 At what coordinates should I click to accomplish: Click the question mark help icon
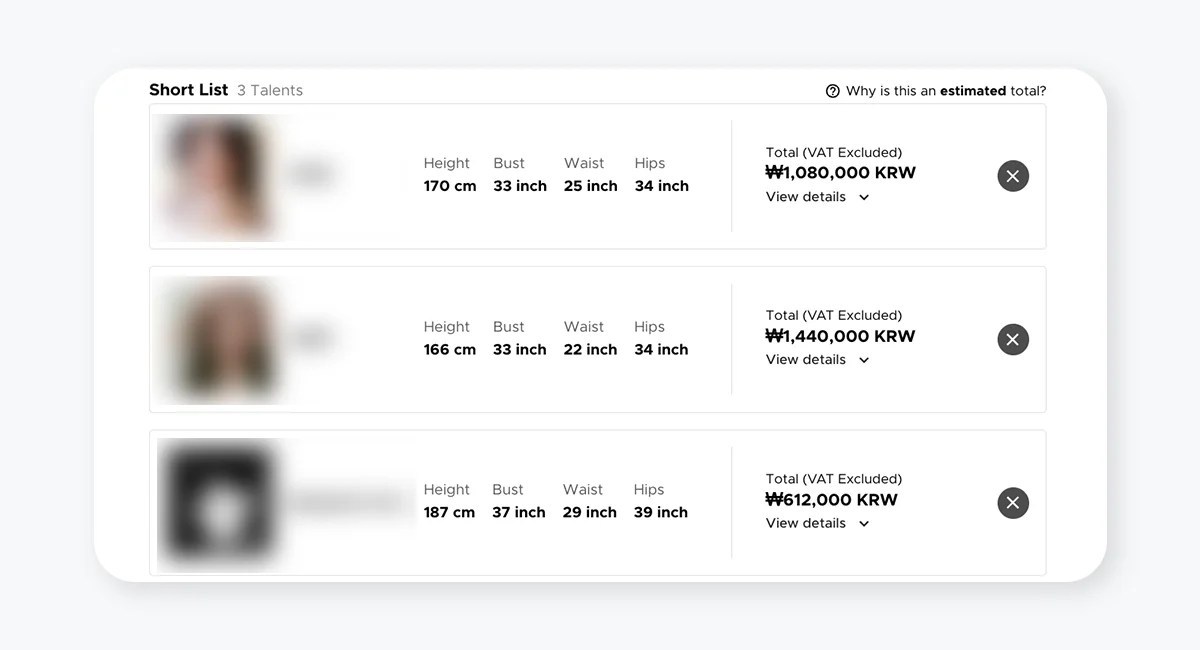[832, 91]
